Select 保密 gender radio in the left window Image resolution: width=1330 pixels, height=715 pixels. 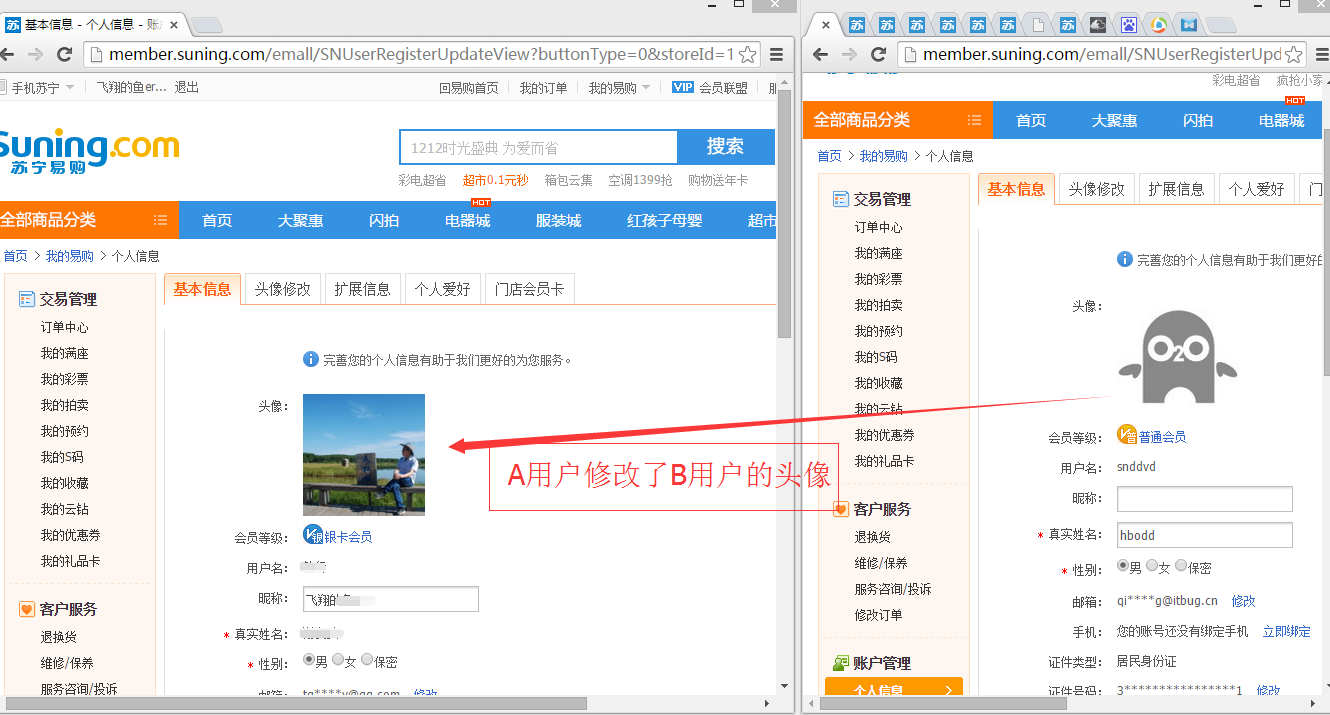click(x=366, y=660)
